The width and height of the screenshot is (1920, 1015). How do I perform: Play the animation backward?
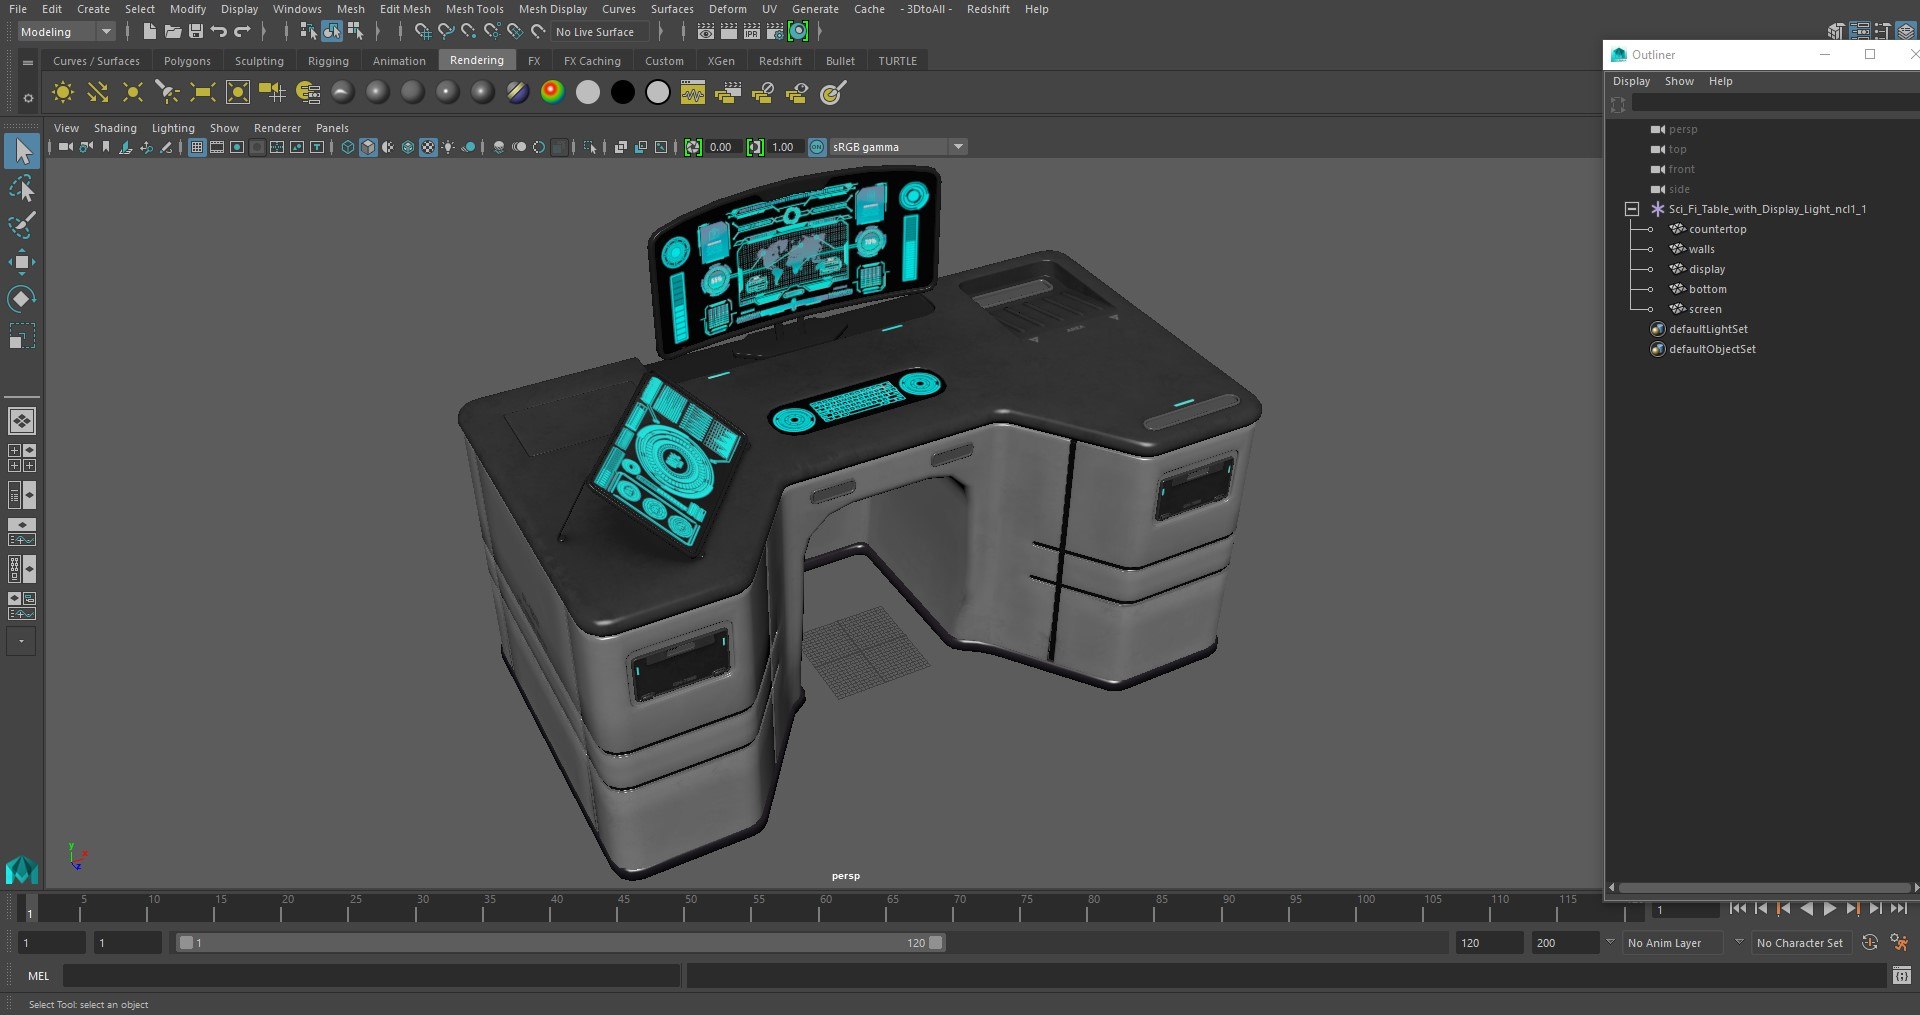coord(1806,909)
